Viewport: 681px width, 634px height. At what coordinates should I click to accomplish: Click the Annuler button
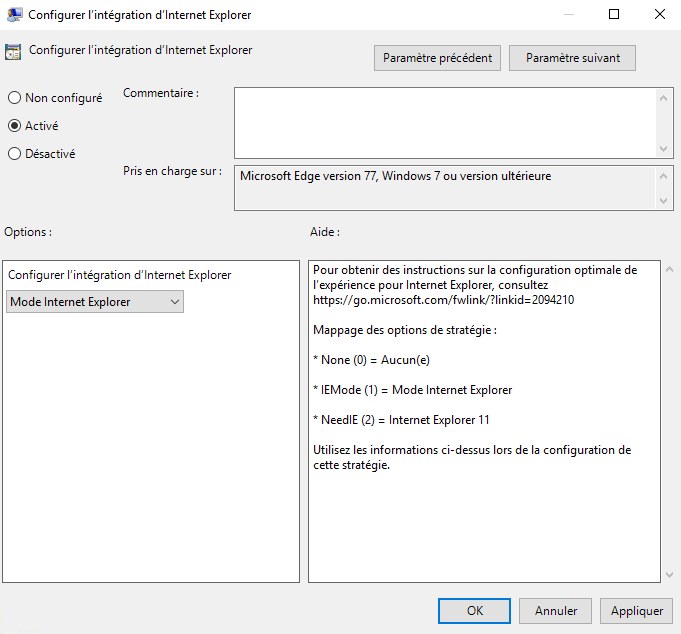tap(556, 611)
